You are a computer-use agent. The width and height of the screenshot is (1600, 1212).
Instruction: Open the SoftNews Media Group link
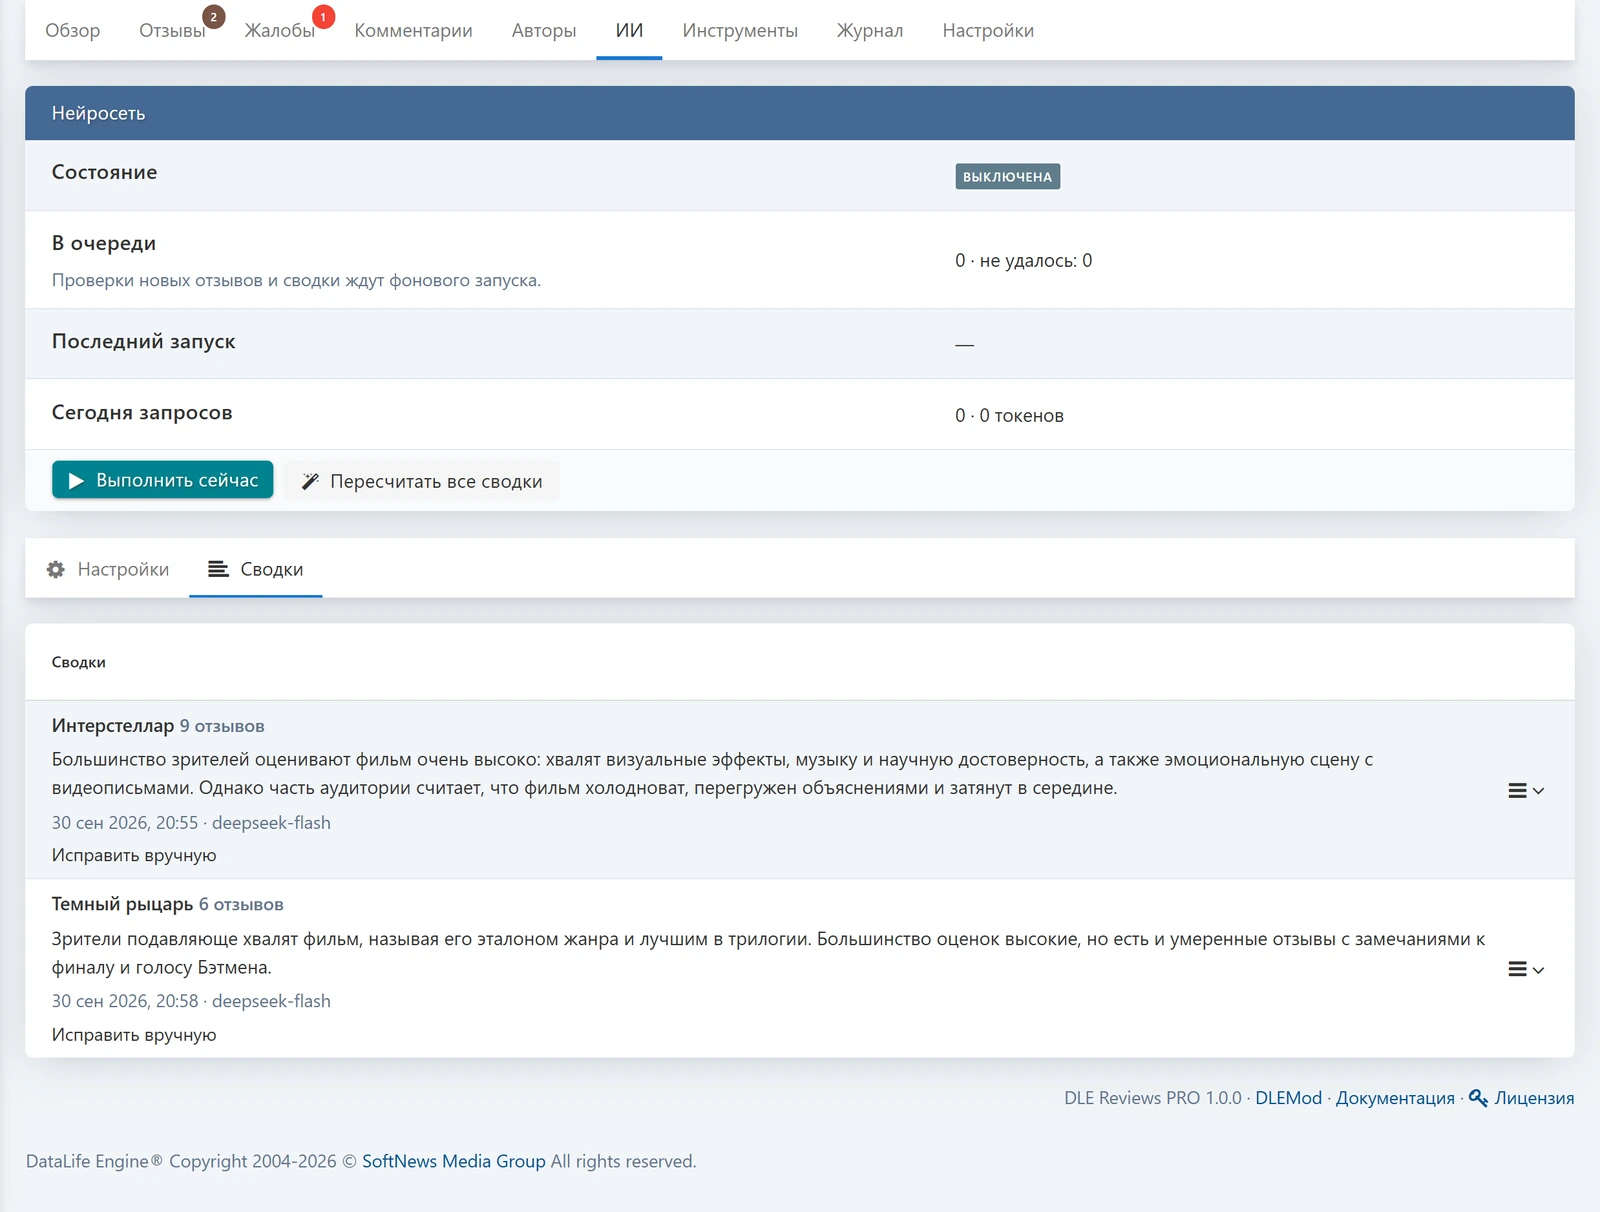454,1161
